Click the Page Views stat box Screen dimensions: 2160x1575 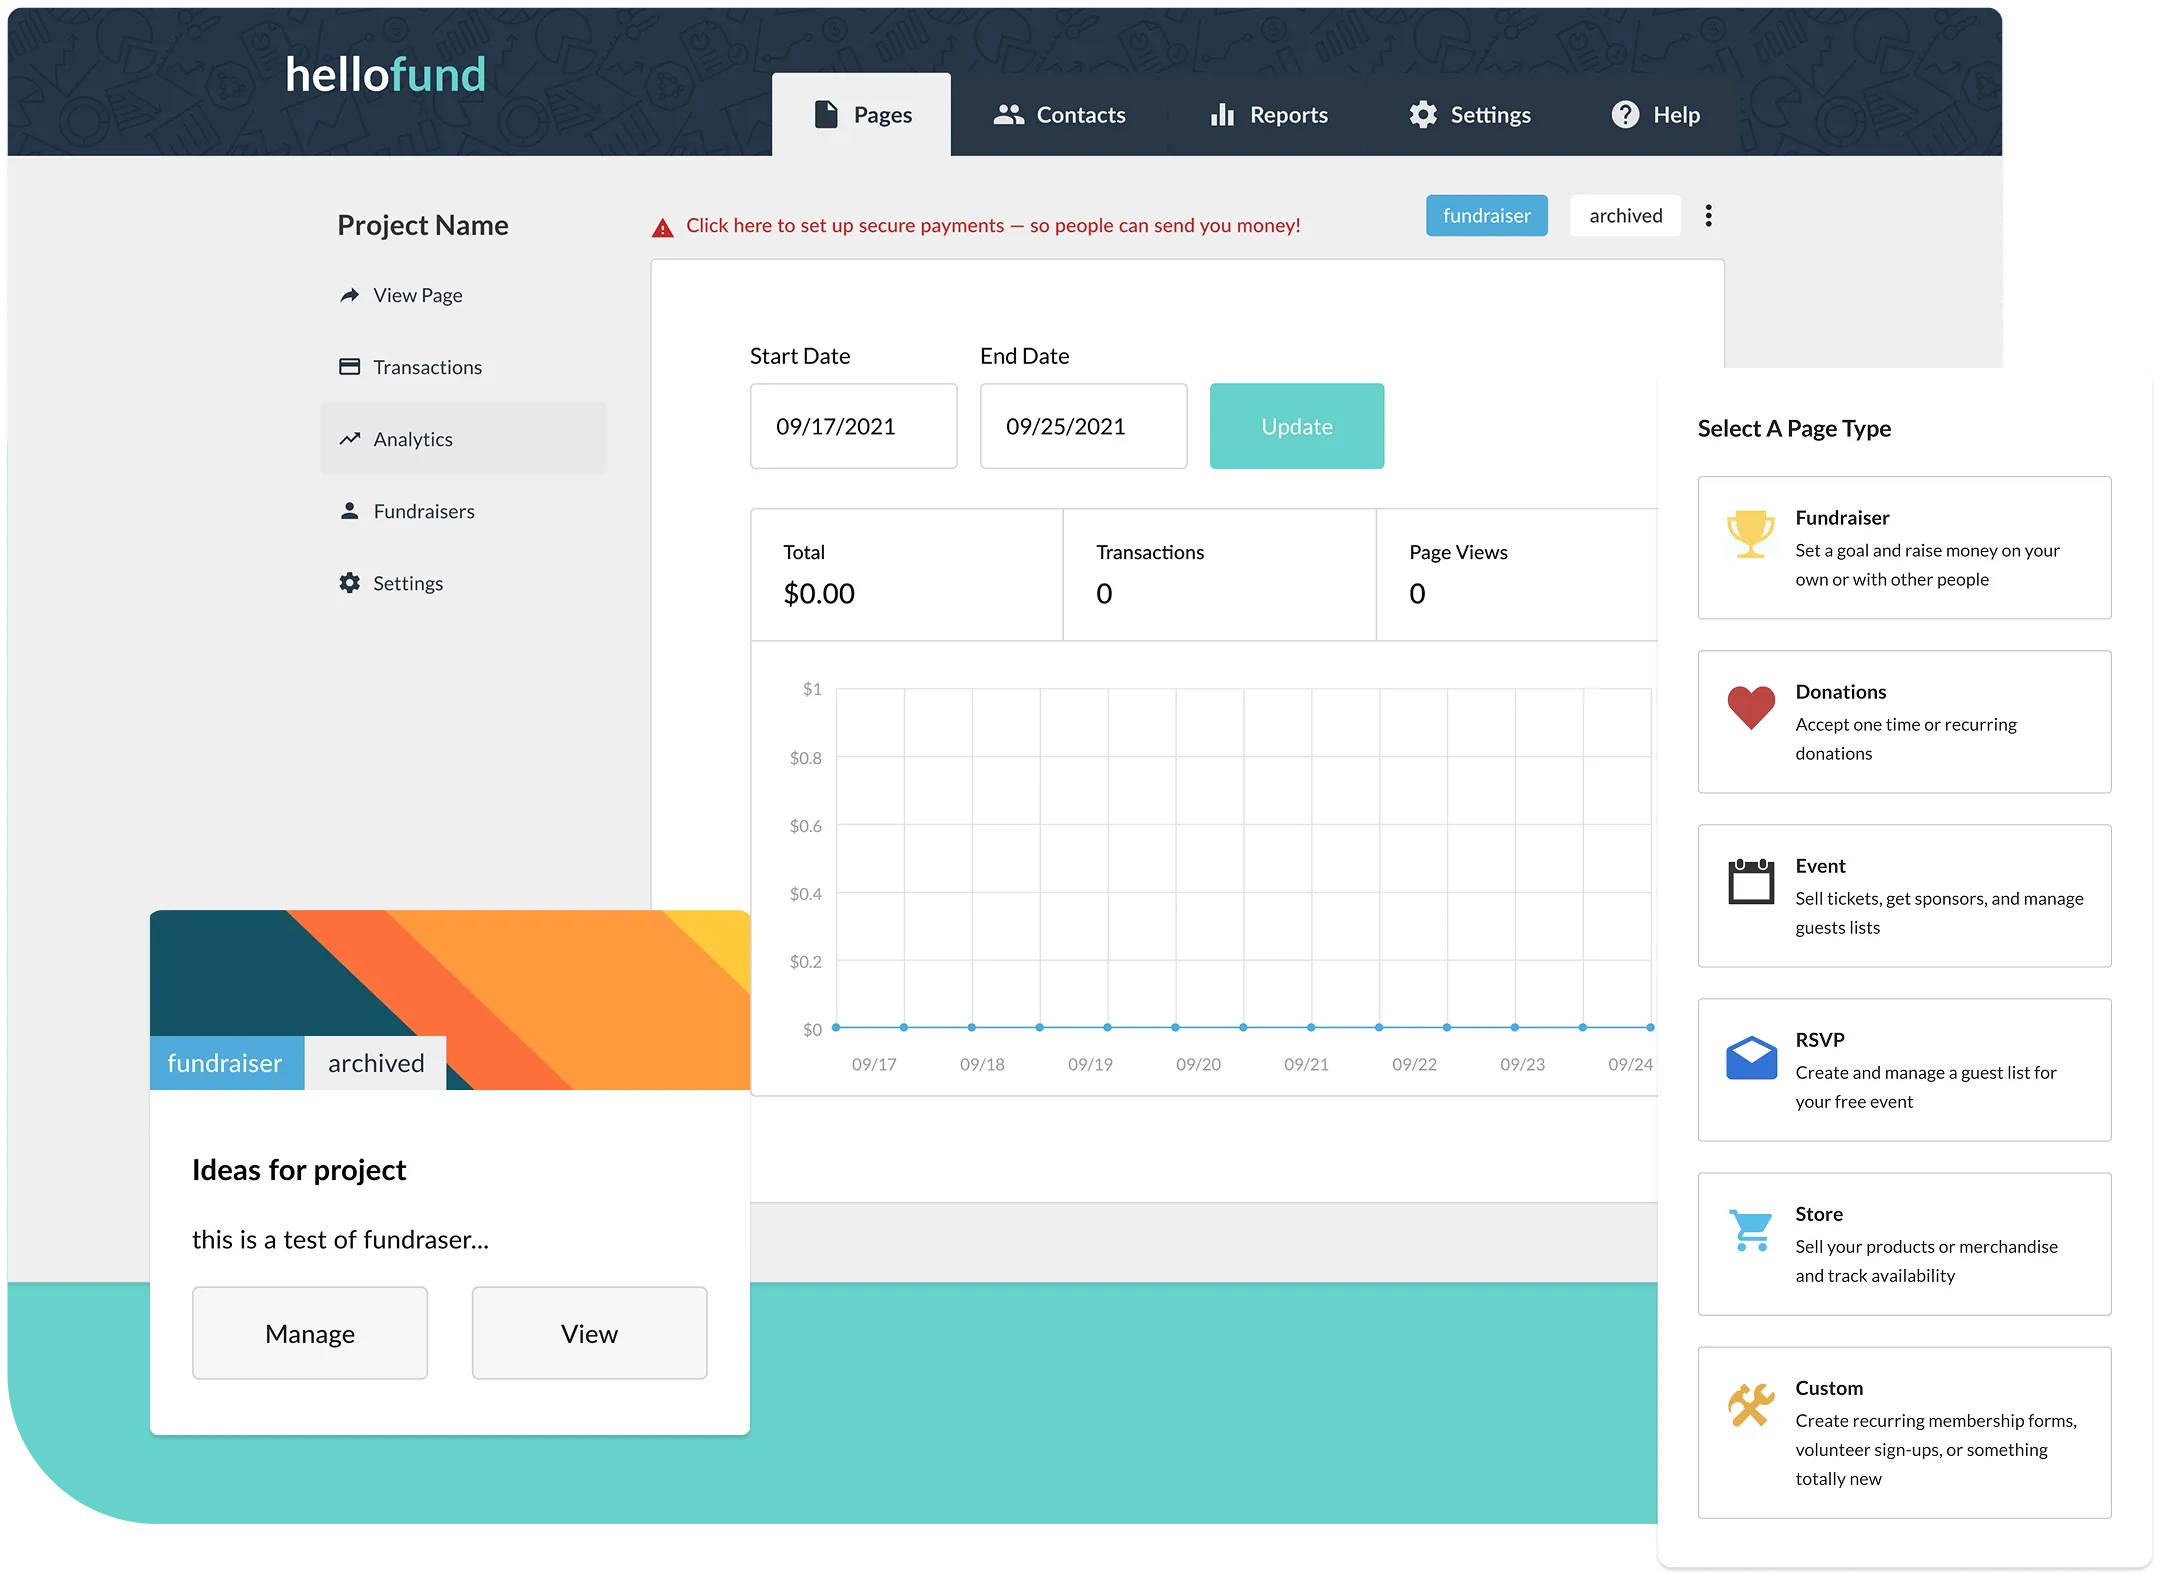coord(1517,575)
